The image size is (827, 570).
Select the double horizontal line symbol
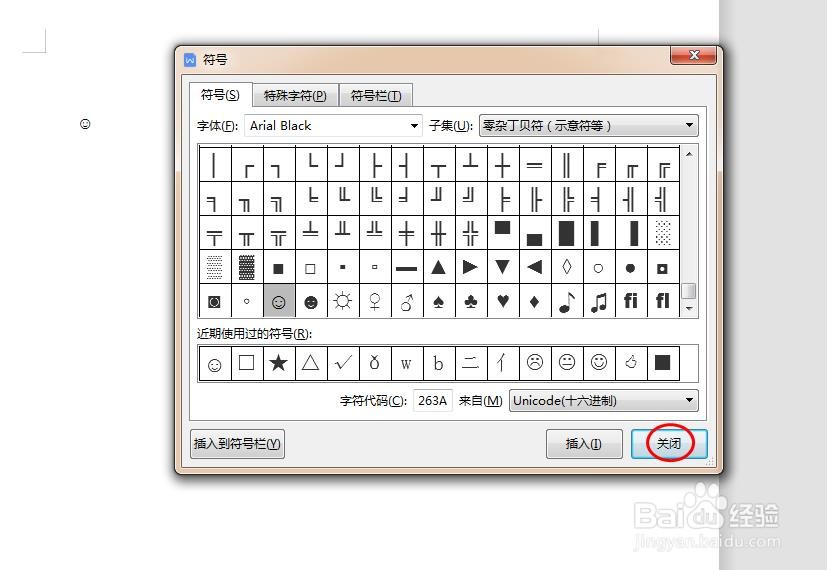tap(535, 165)
